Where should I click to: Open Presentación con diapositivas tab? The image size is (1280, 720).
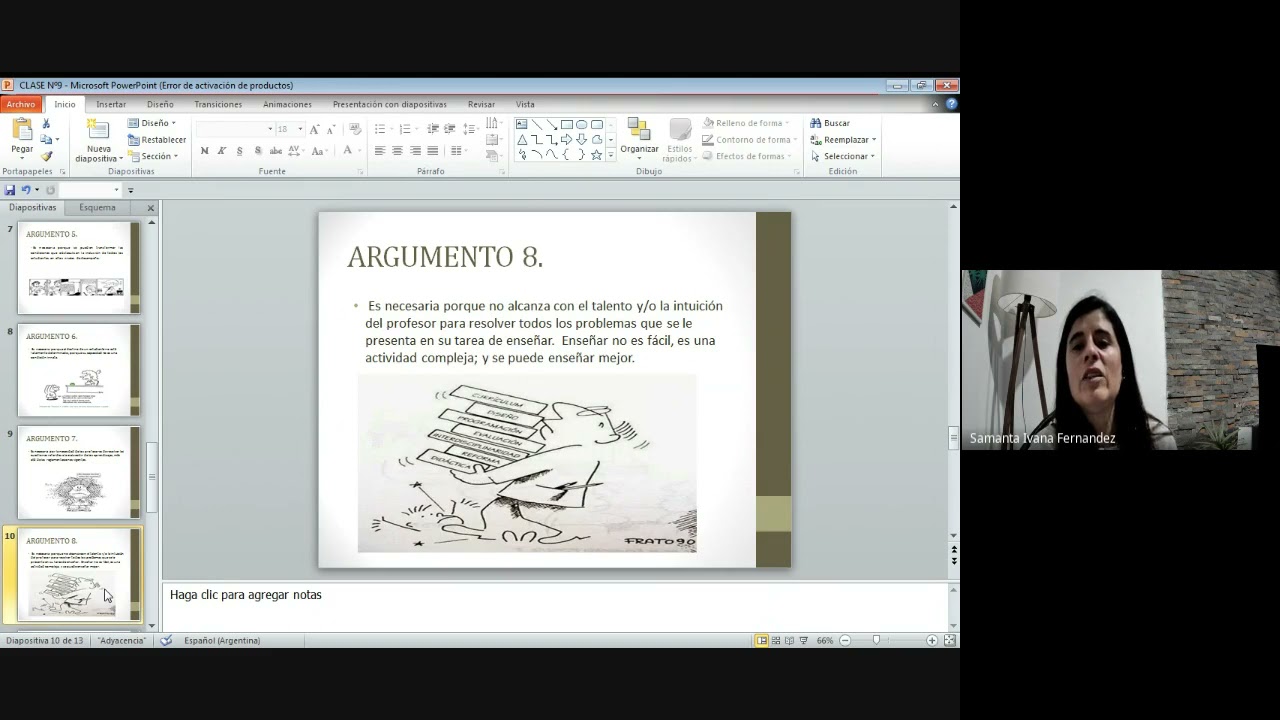point(390,104)
